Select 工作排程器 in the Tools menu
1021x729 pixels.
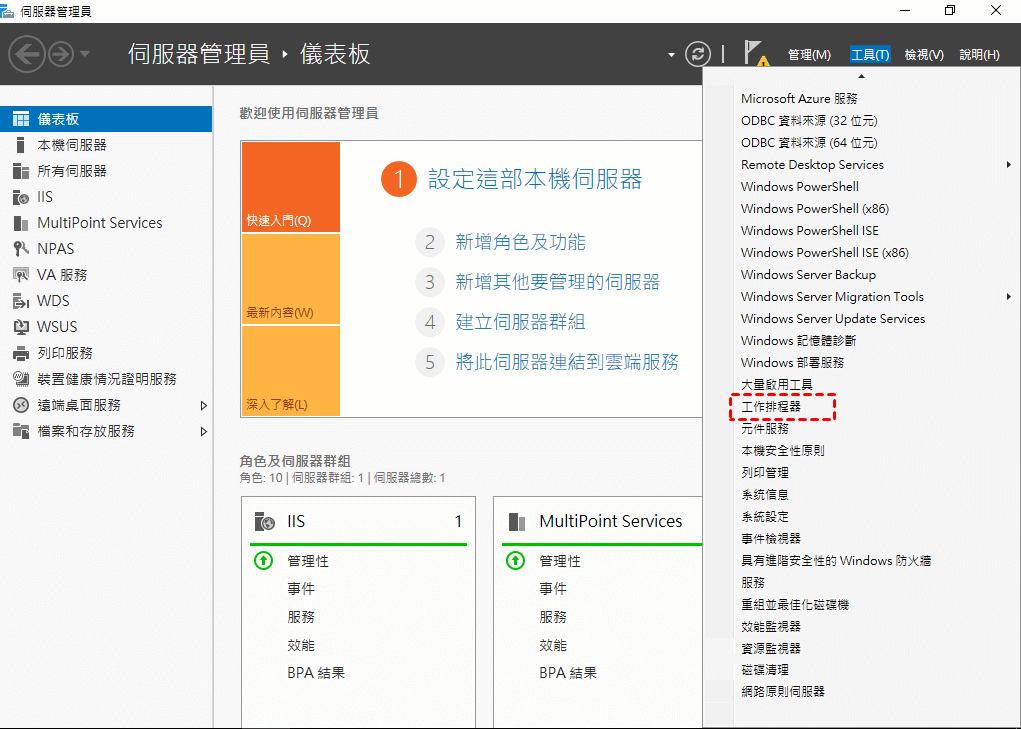point(771,407)
